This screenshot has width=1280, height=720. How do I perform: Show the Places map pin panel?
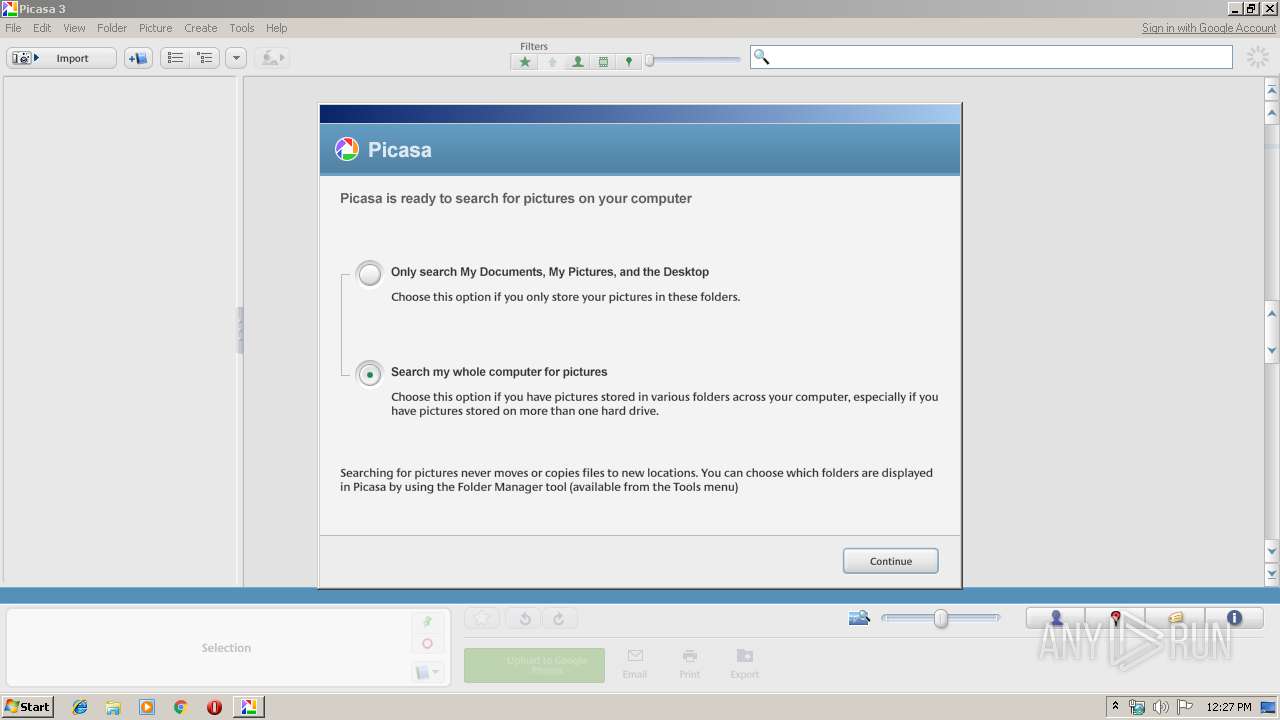[1115, 619]
